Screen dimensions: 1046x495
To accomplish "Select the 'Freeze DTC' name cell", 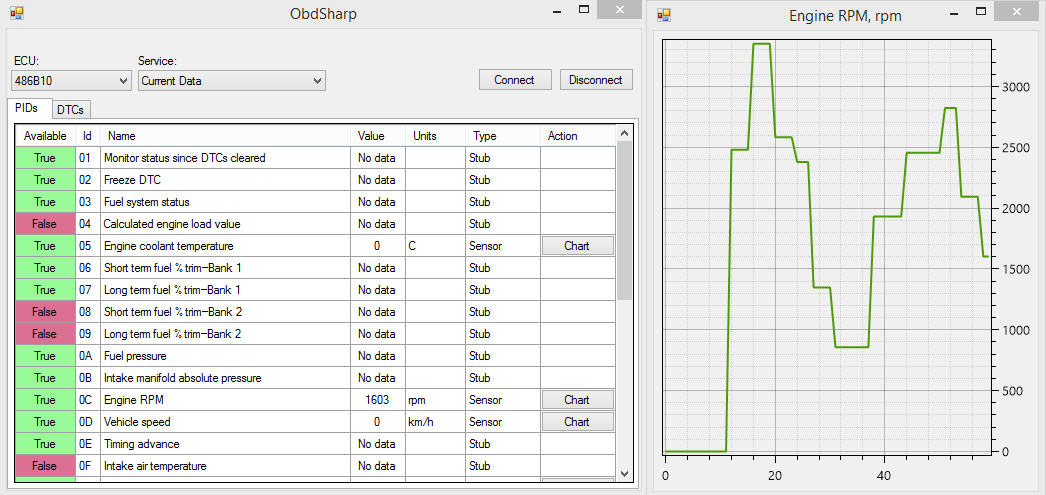I will tap(225, 180).
